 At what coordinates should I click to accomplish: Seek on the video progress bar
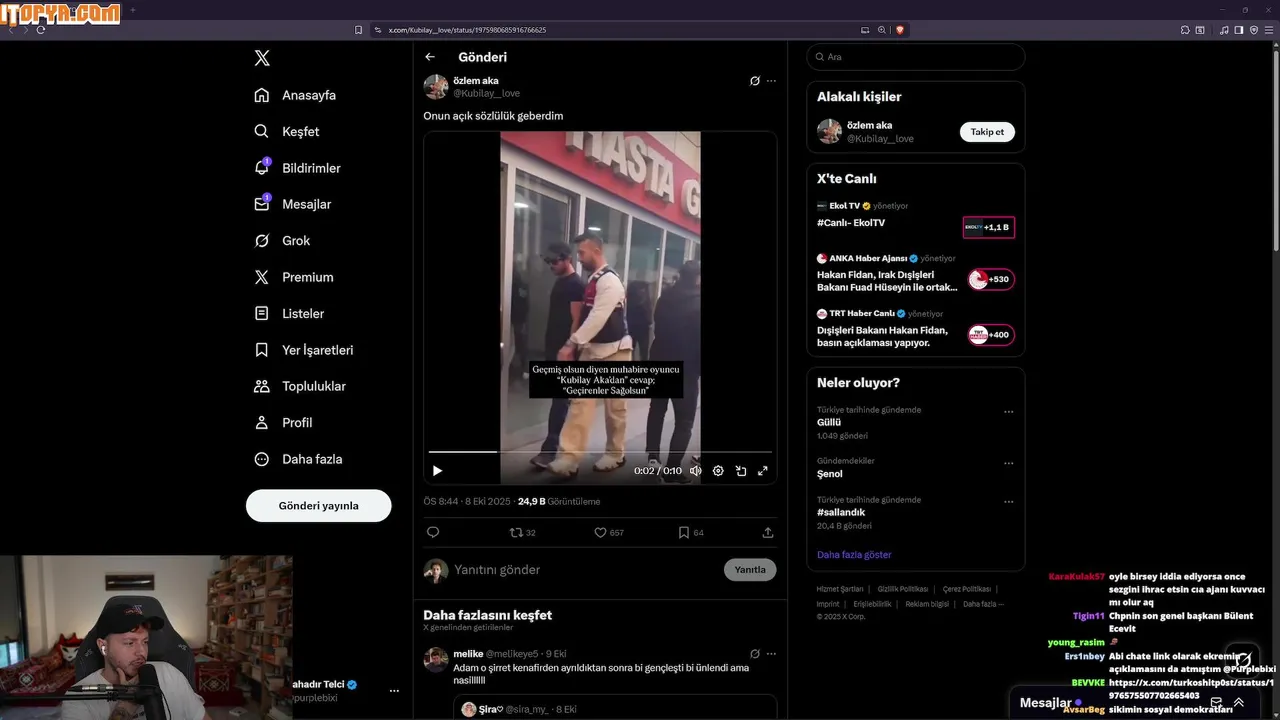[x=600, y=452]
